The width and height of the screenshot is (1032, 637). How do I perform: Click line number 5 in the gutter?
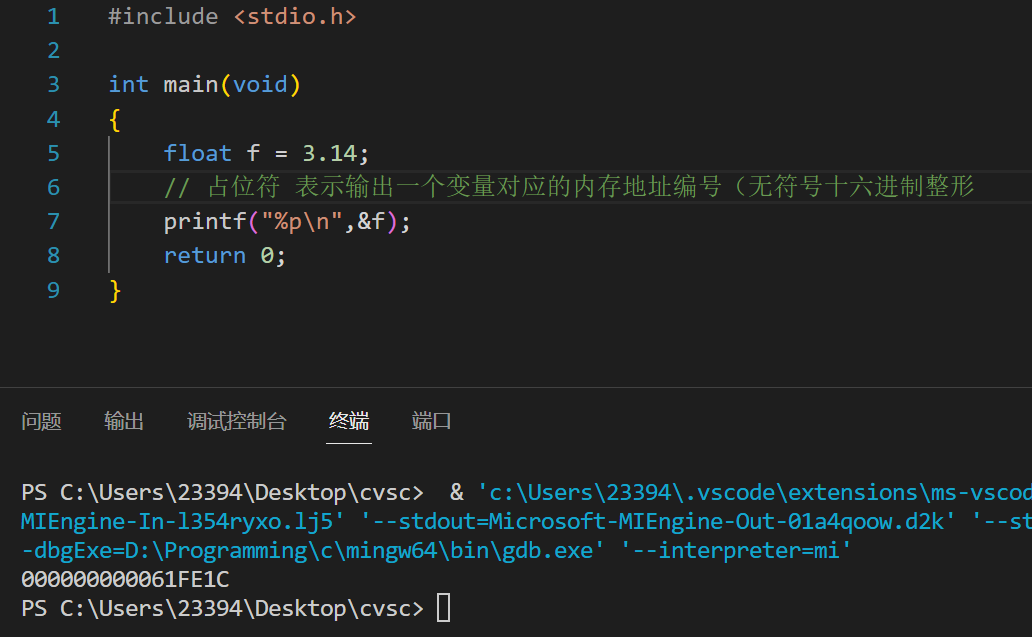53,152
